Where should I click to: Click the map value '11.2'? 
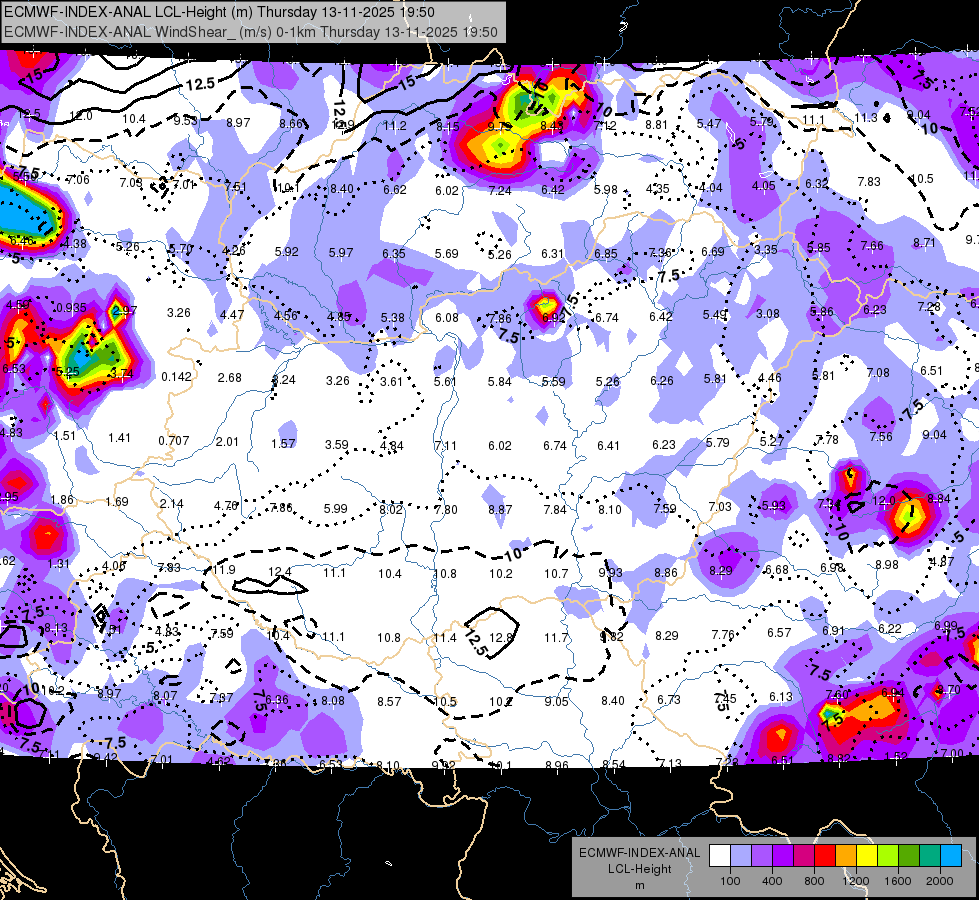pos(395,126)
